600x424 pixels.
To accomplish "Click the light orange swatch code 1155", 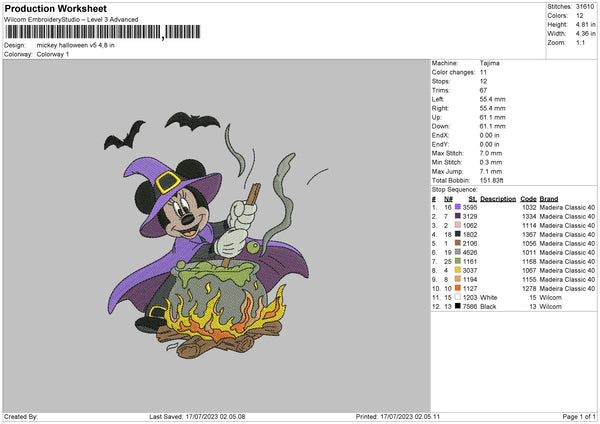I will pos(458,279).
